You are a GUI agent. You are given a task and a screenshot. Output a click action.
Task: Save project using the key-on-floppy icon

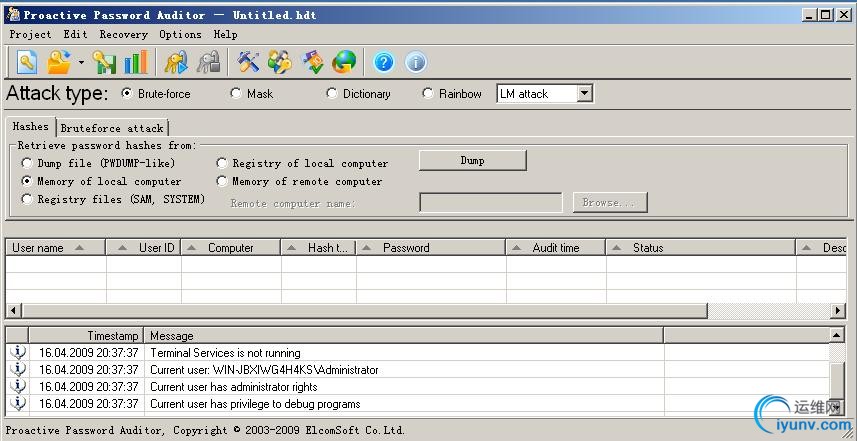click(x=104, y=62)
